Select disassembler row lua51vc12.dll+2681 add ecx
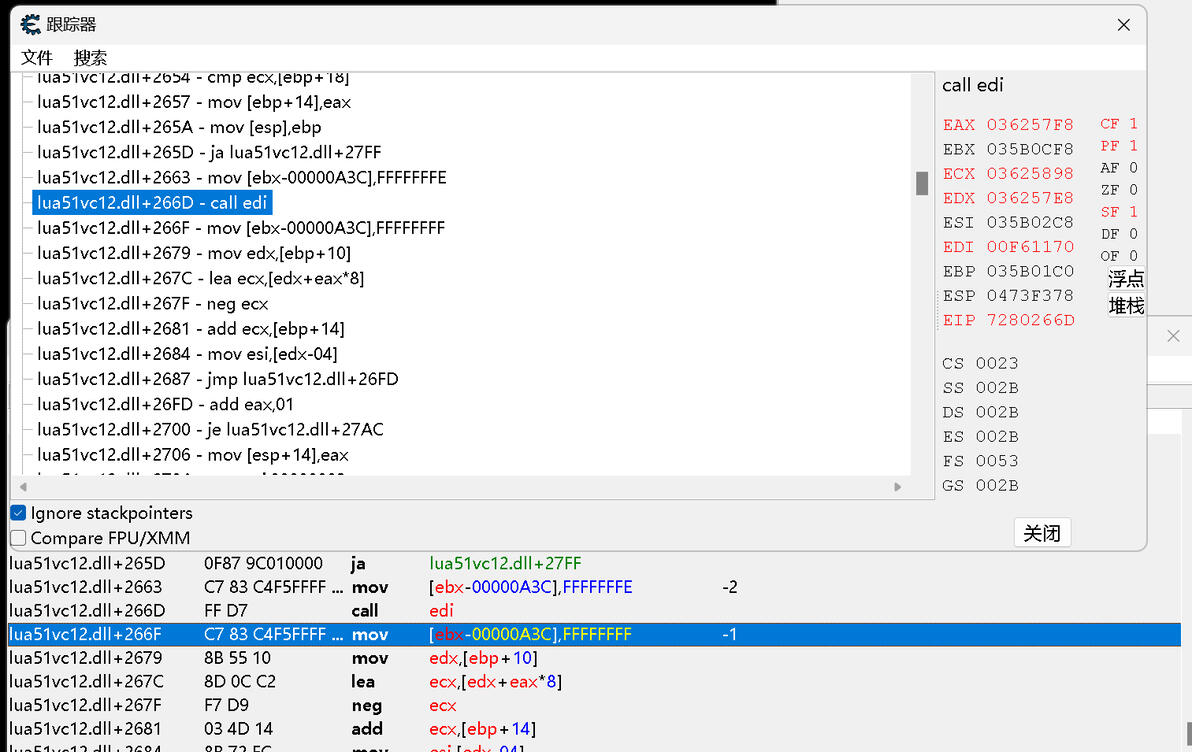This screenshot has height=752, width=1192. coord(594,728)
